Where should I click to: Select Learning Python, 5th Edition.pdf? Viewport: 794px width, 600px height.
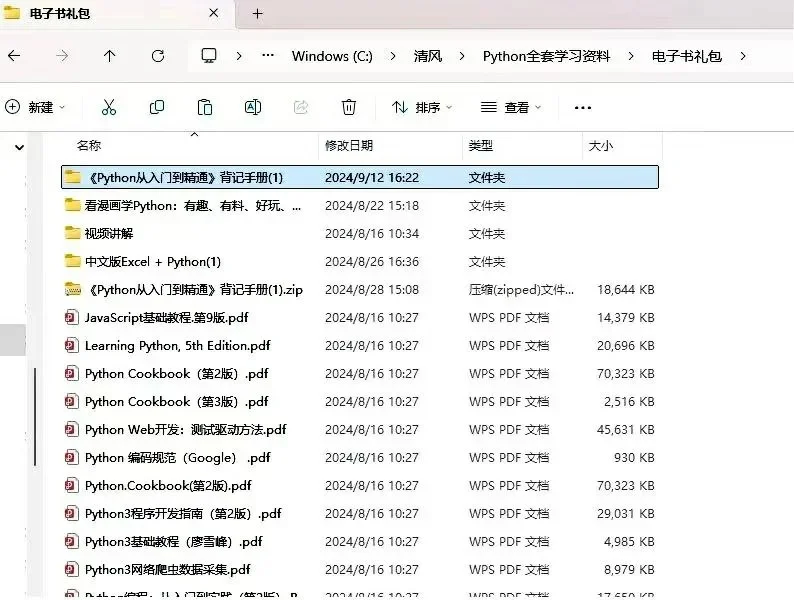[360, 346]
